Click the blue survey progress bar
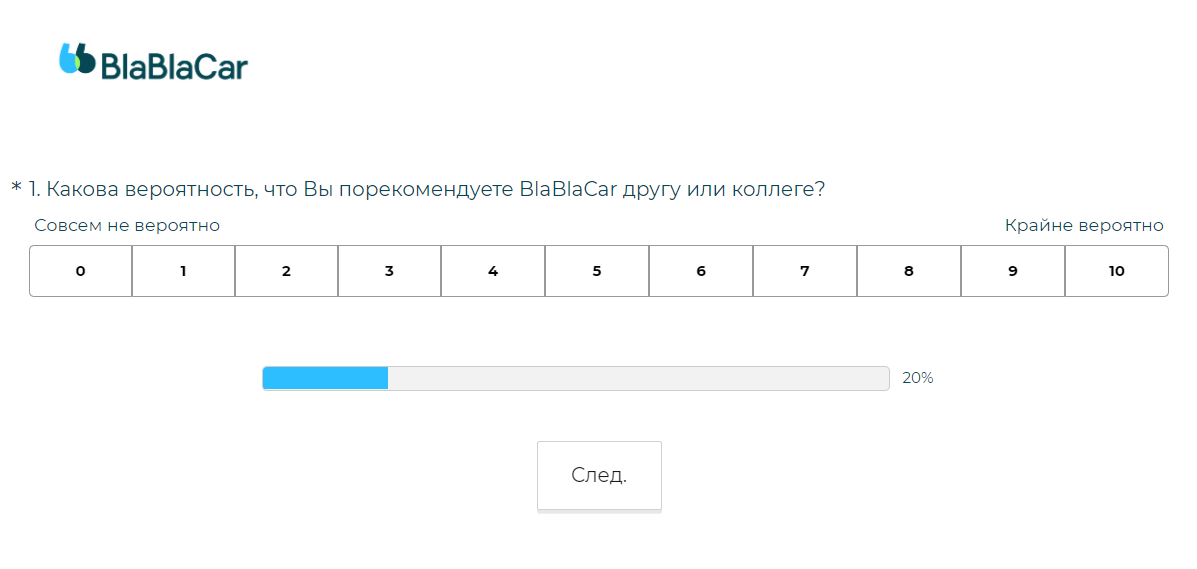The width and height of the screenshot is (1197, 569). [x=325, y=378]
